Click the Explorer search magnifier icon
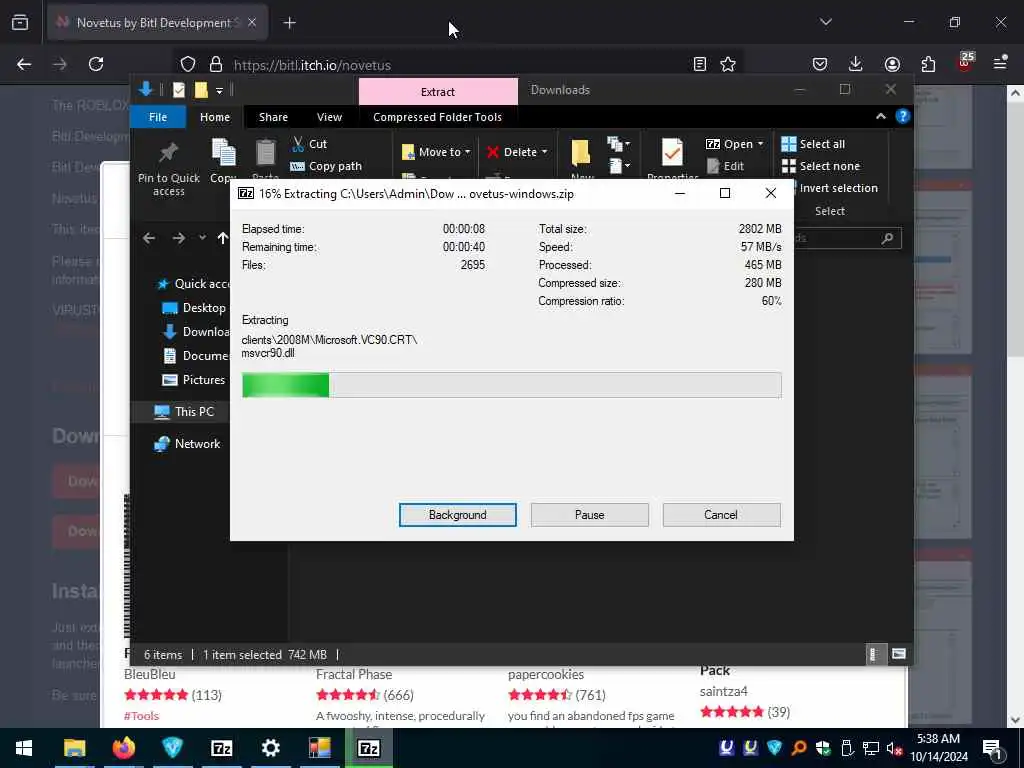Screen dimensions: 1024x768 (887, 238)
